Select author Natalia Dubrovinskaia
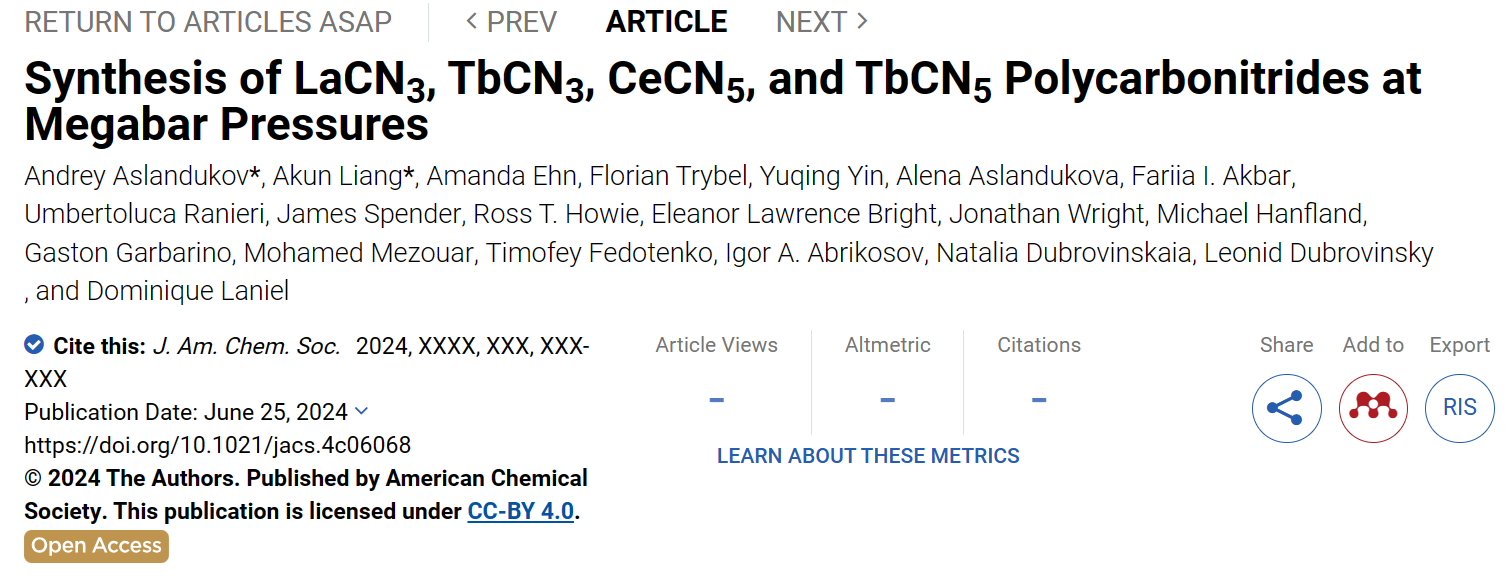The image size is (1509, 579). click(1064, 253)
